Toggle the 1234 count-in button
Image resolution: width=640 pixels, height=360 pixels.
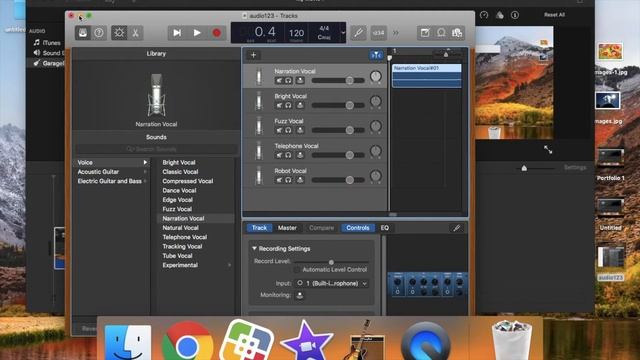[378, 33]
